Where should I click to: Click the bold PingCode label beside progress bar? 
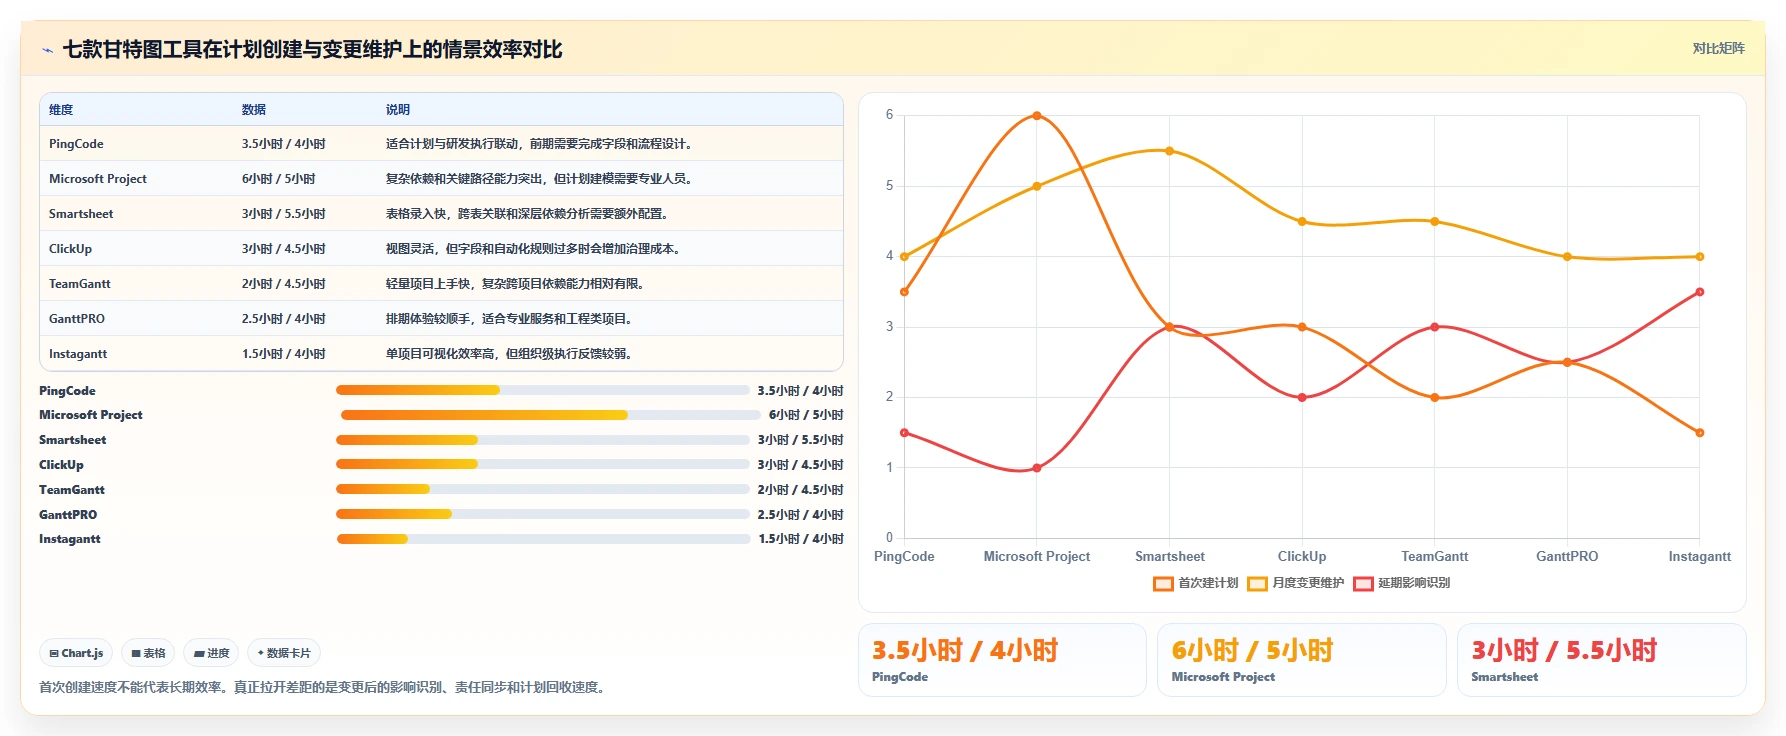click(67, 391)
